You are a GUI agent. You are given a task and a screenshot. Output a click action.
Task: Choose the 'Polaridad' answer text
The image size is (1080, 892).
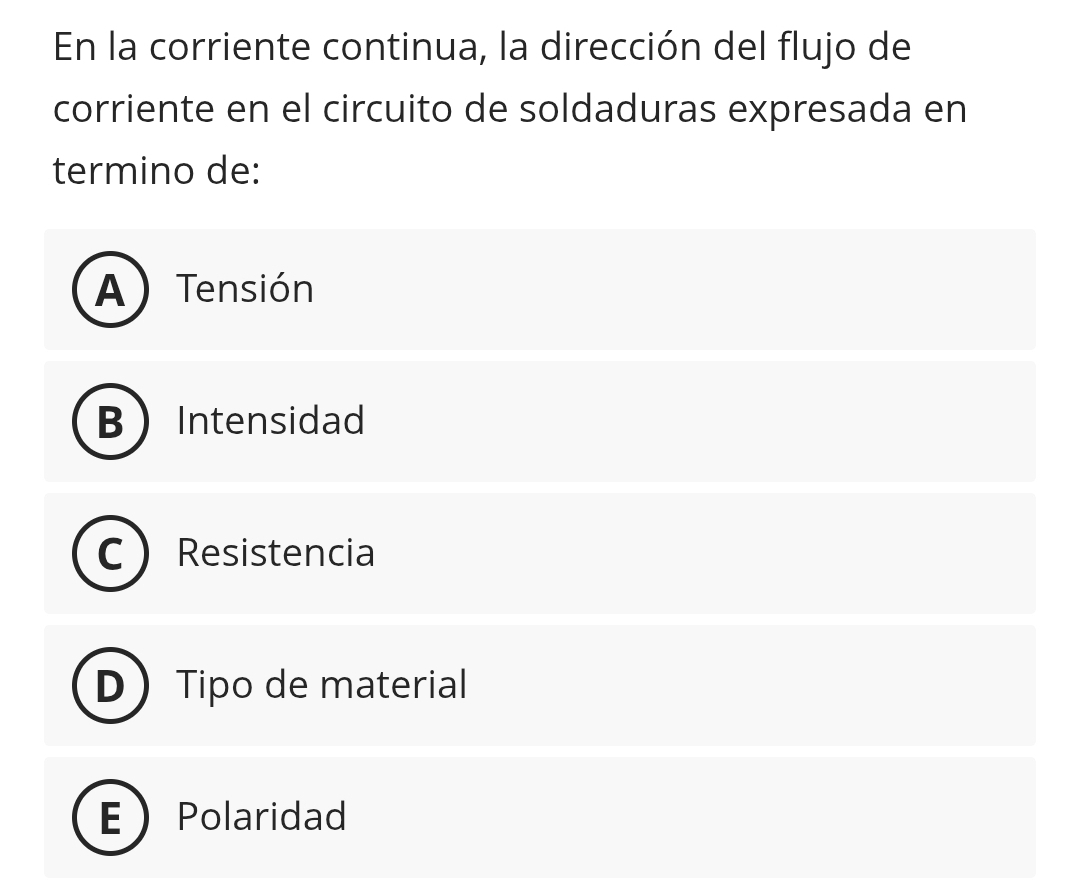click(262, 818)
